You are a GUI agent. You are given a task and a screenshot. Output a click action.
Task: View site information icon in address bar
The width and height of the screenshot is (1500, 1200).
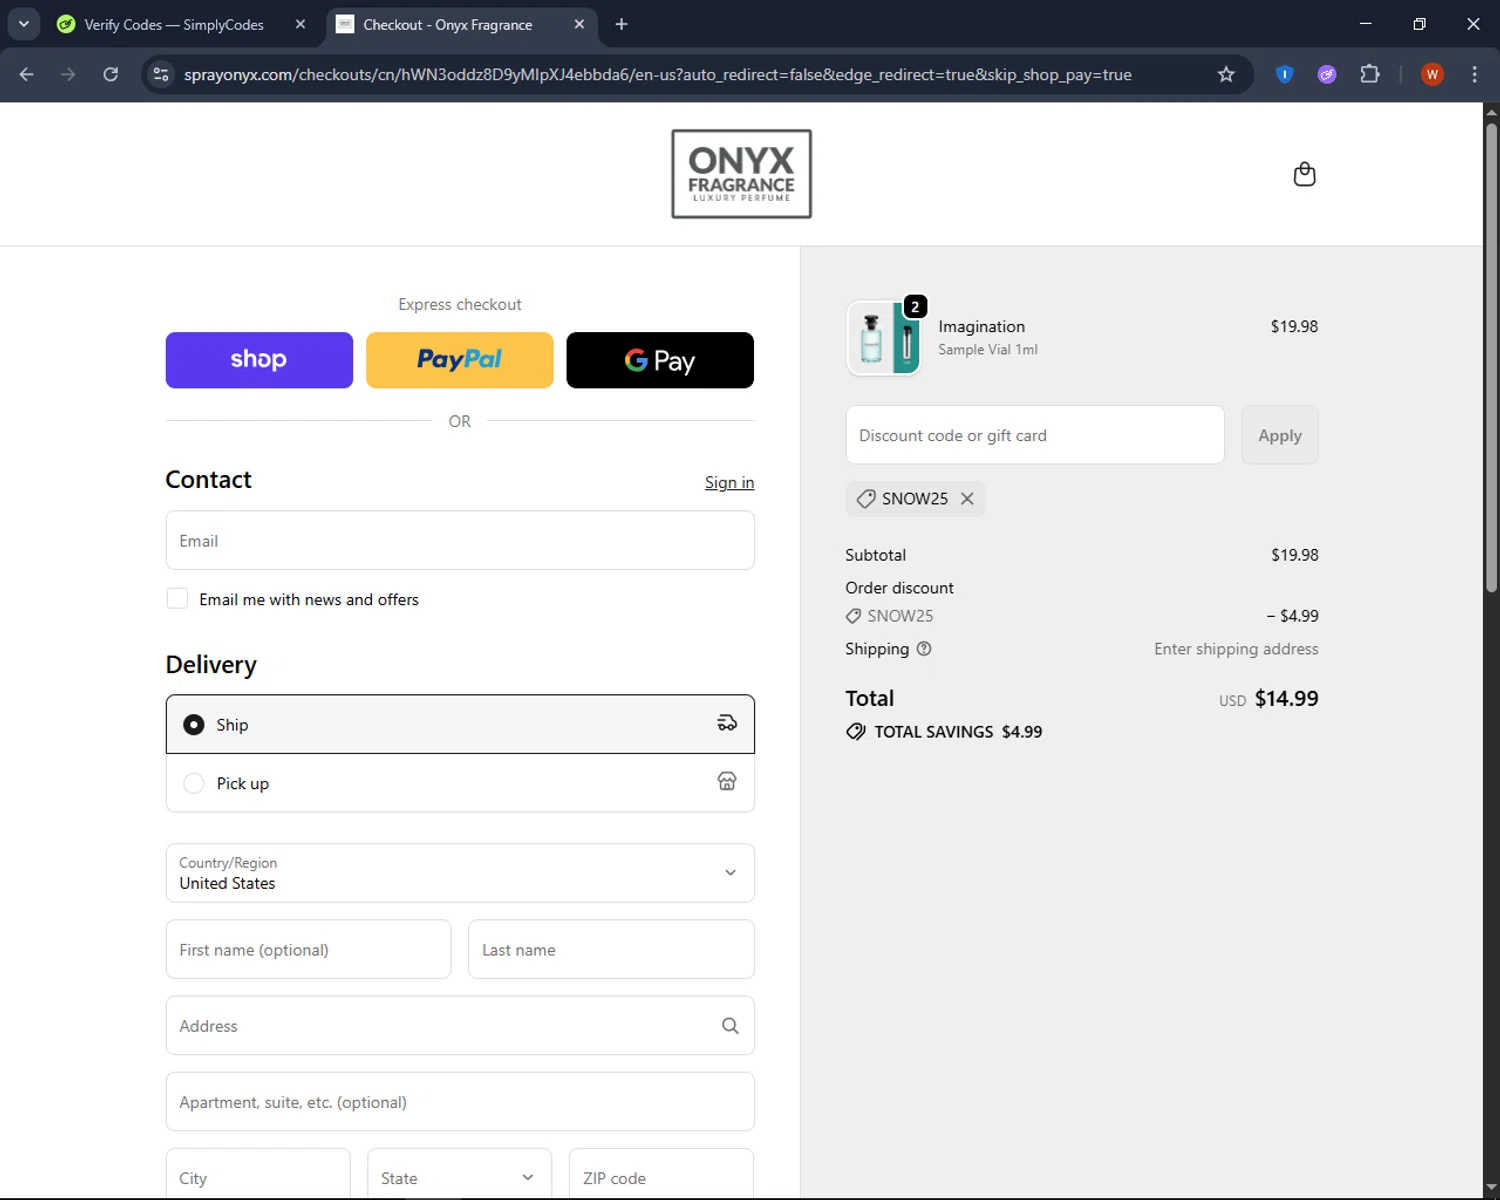pos(161,74)
